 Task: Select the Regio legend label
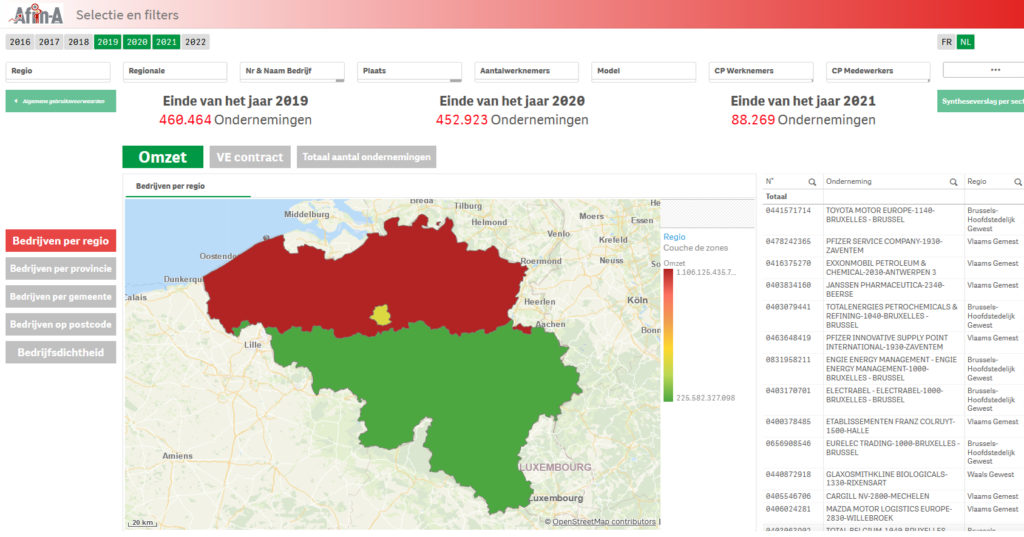(x=674, y=237)
